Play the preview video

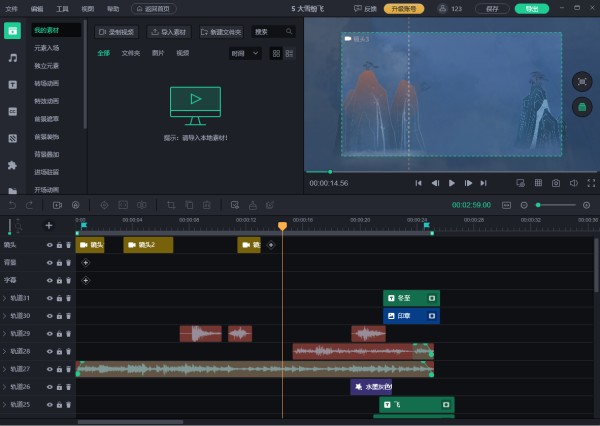(x=452, y=183)
